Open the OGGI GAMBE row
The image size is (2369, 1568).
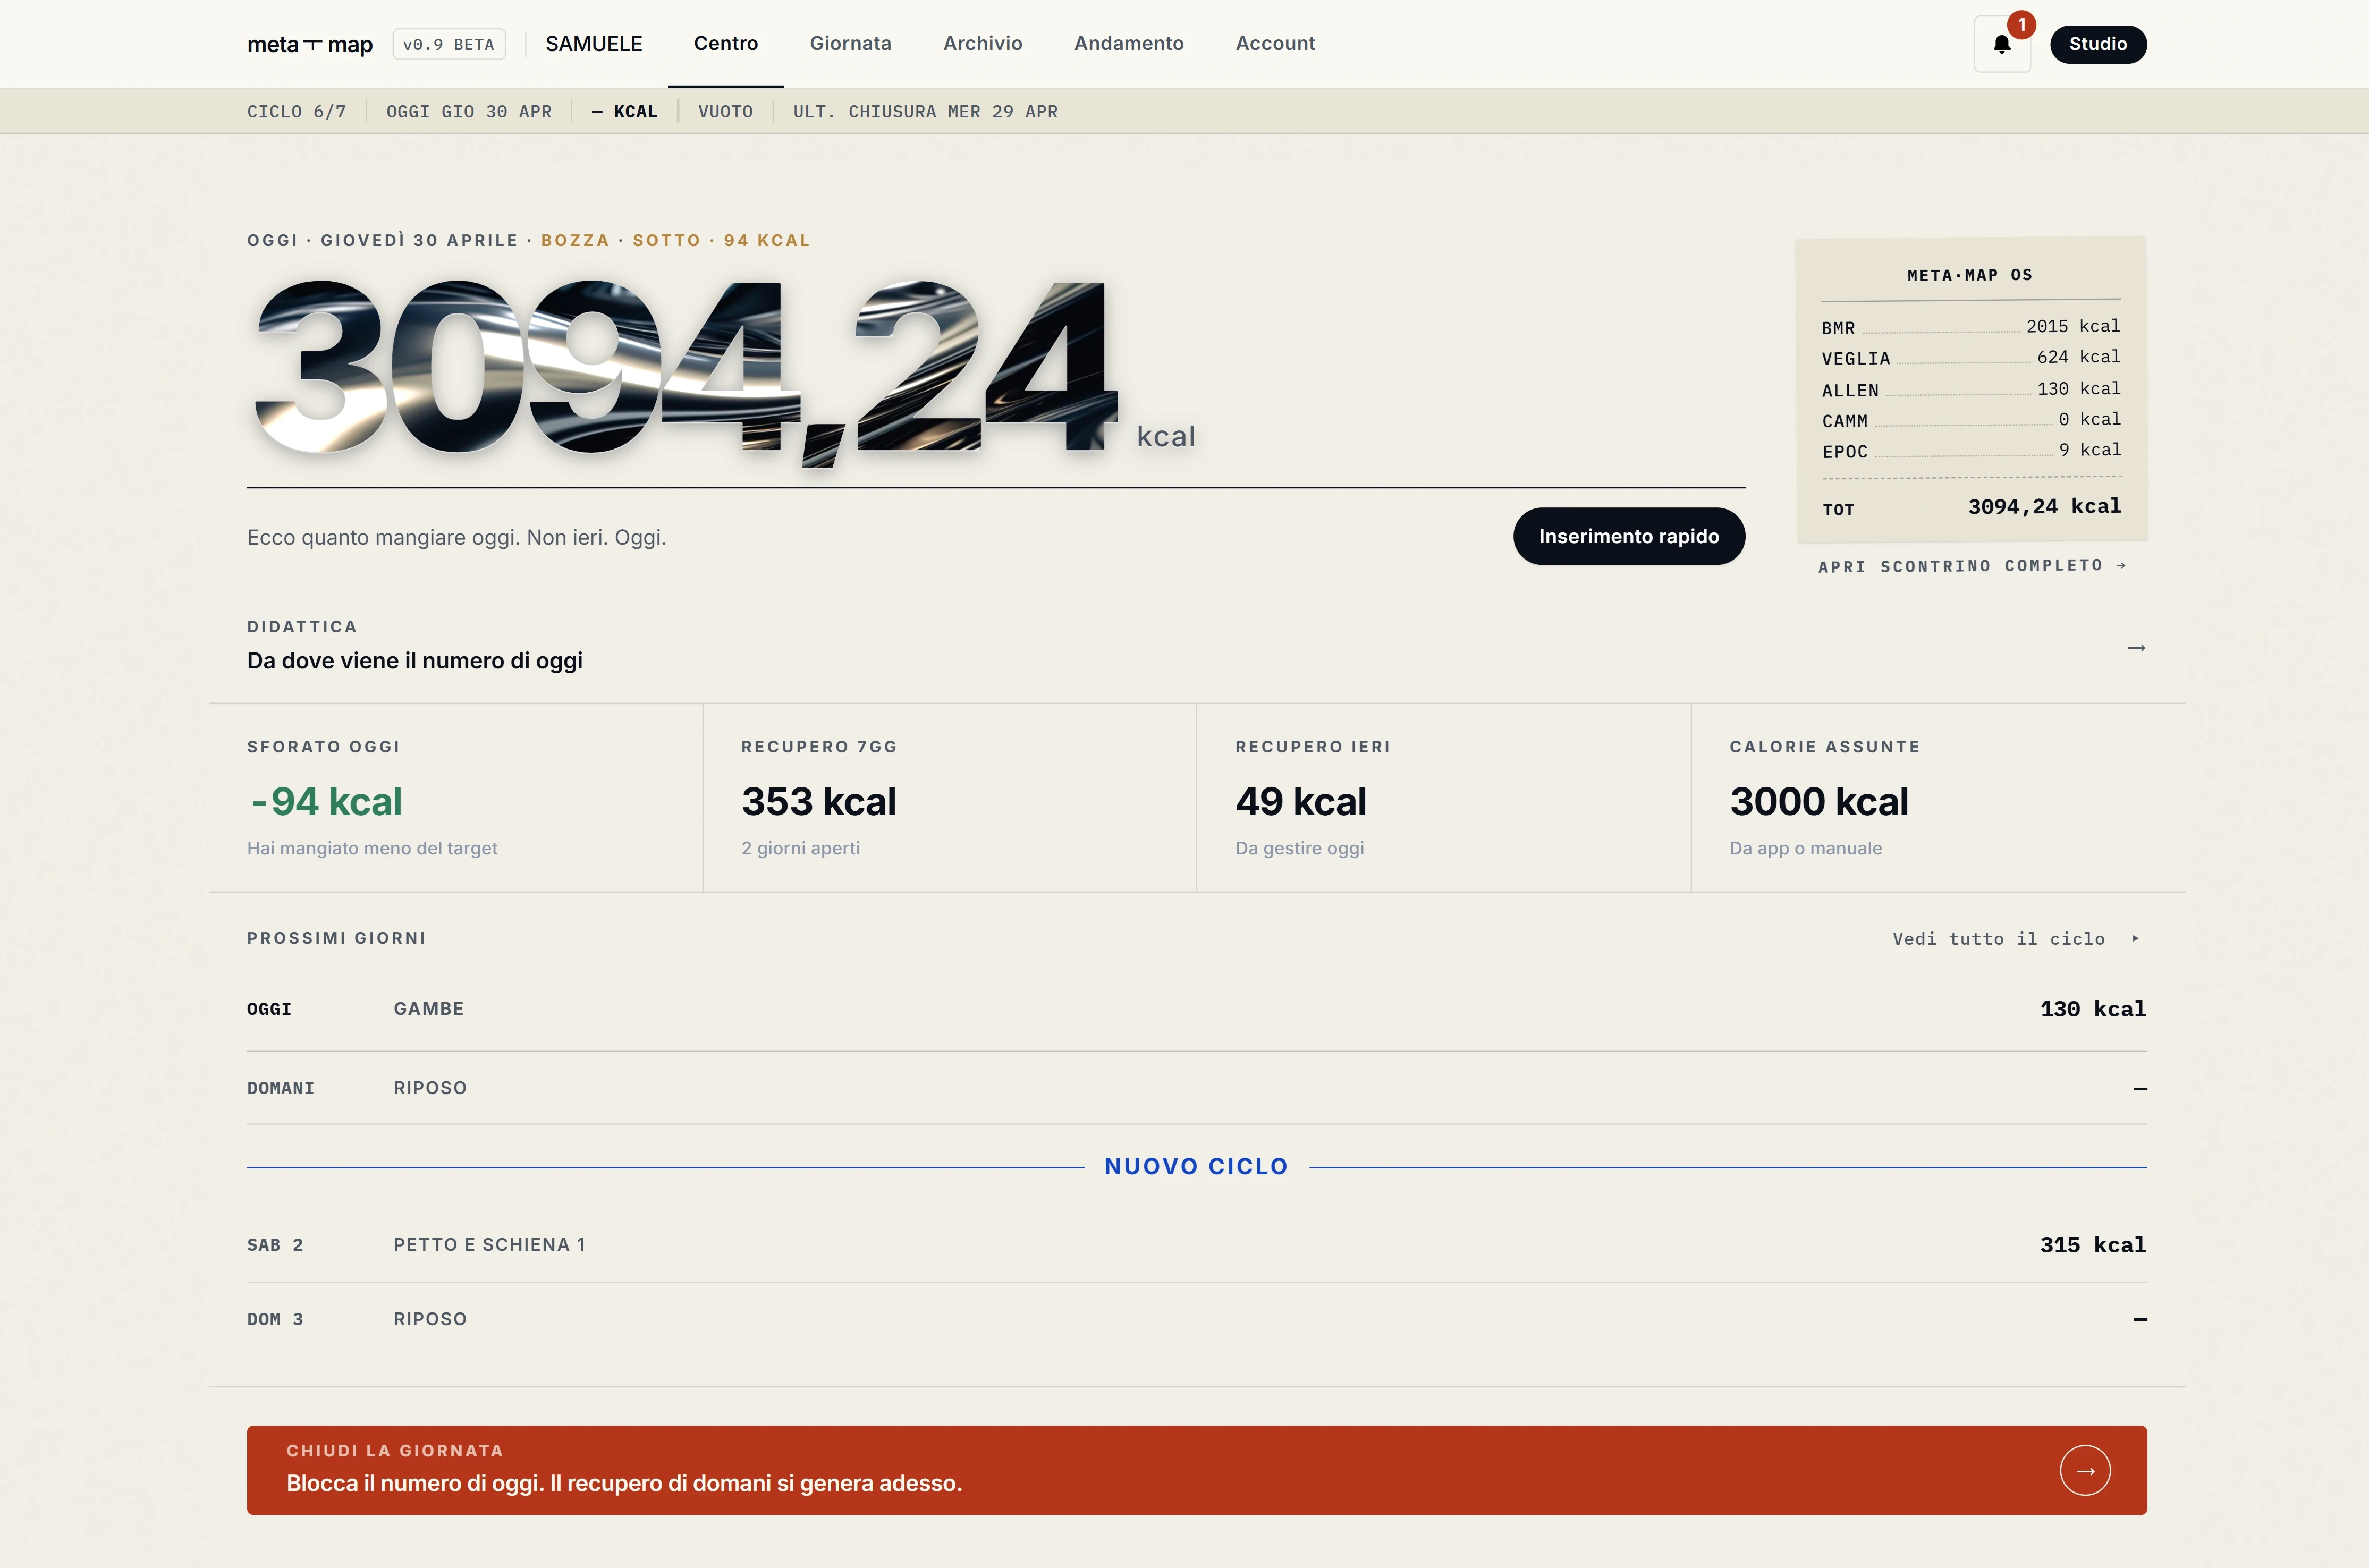click(1197, 1009)
